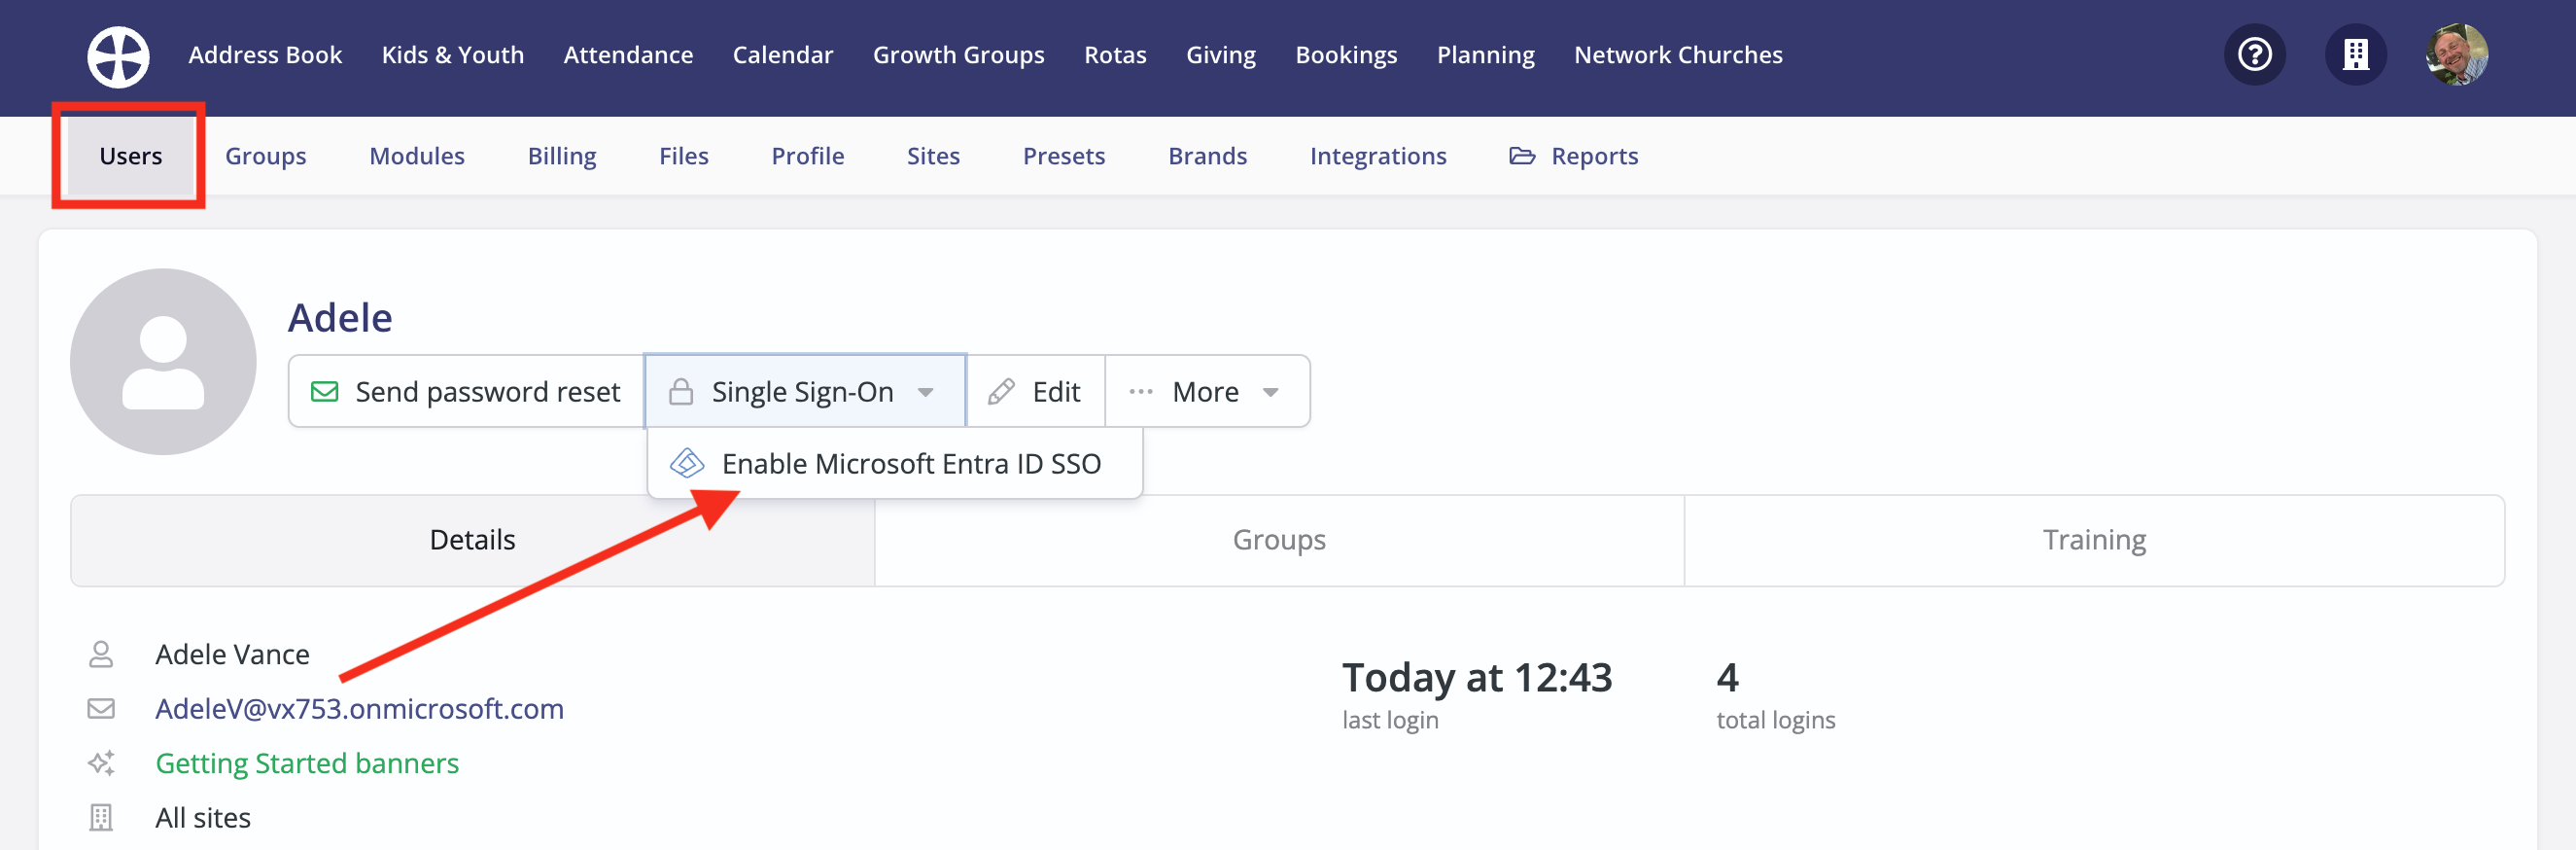Image resolution: width=2576 pixels, height=850 pixels.
Task: Click the total logins count 4
Action: coord(1727,677)
